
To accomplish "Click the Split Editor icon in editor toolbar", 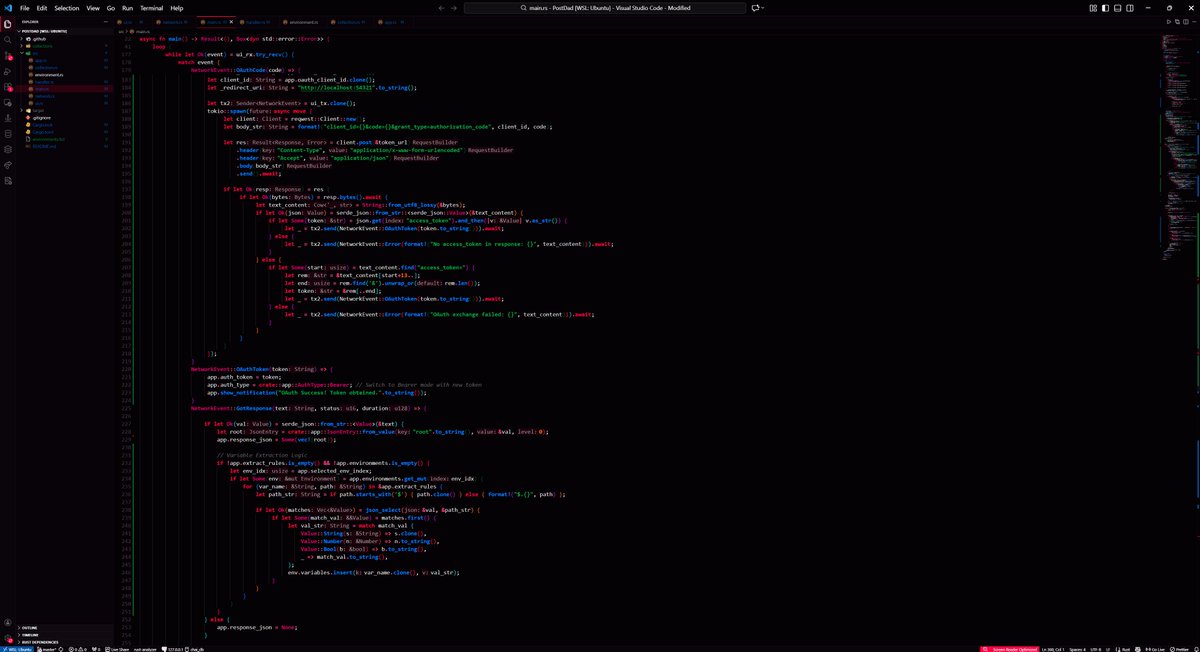I will [1186, 21].
